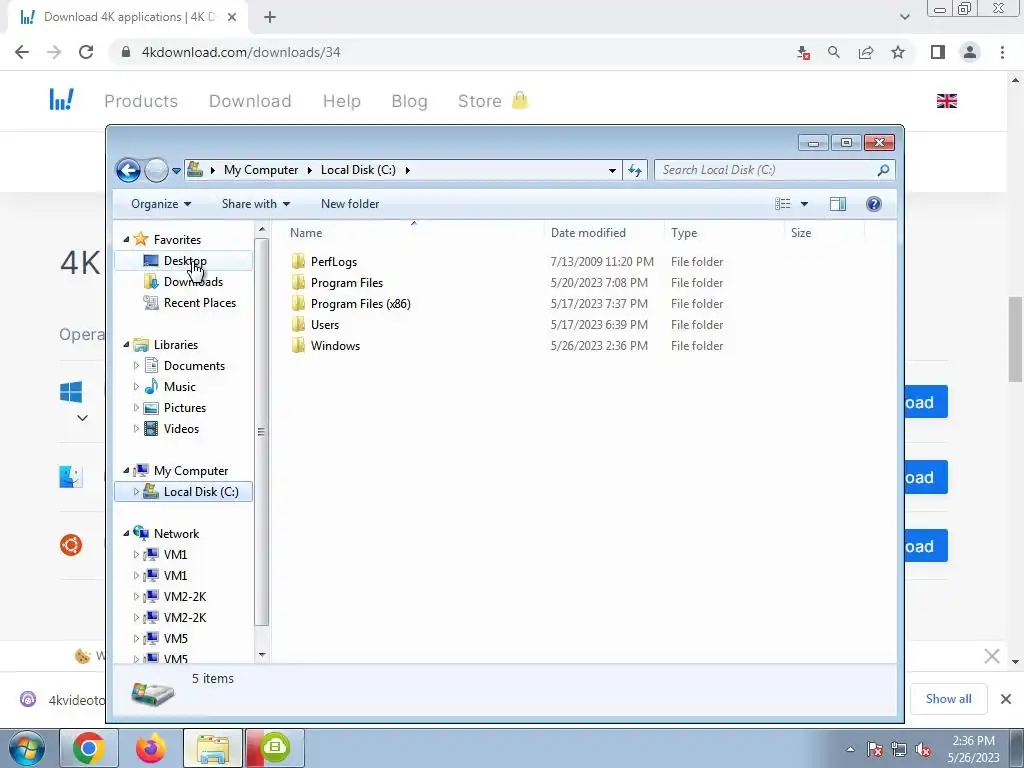Viewport: 1024px width, 768px height.
Task: Open the Products menu on the website
Action: coord(141,101)
